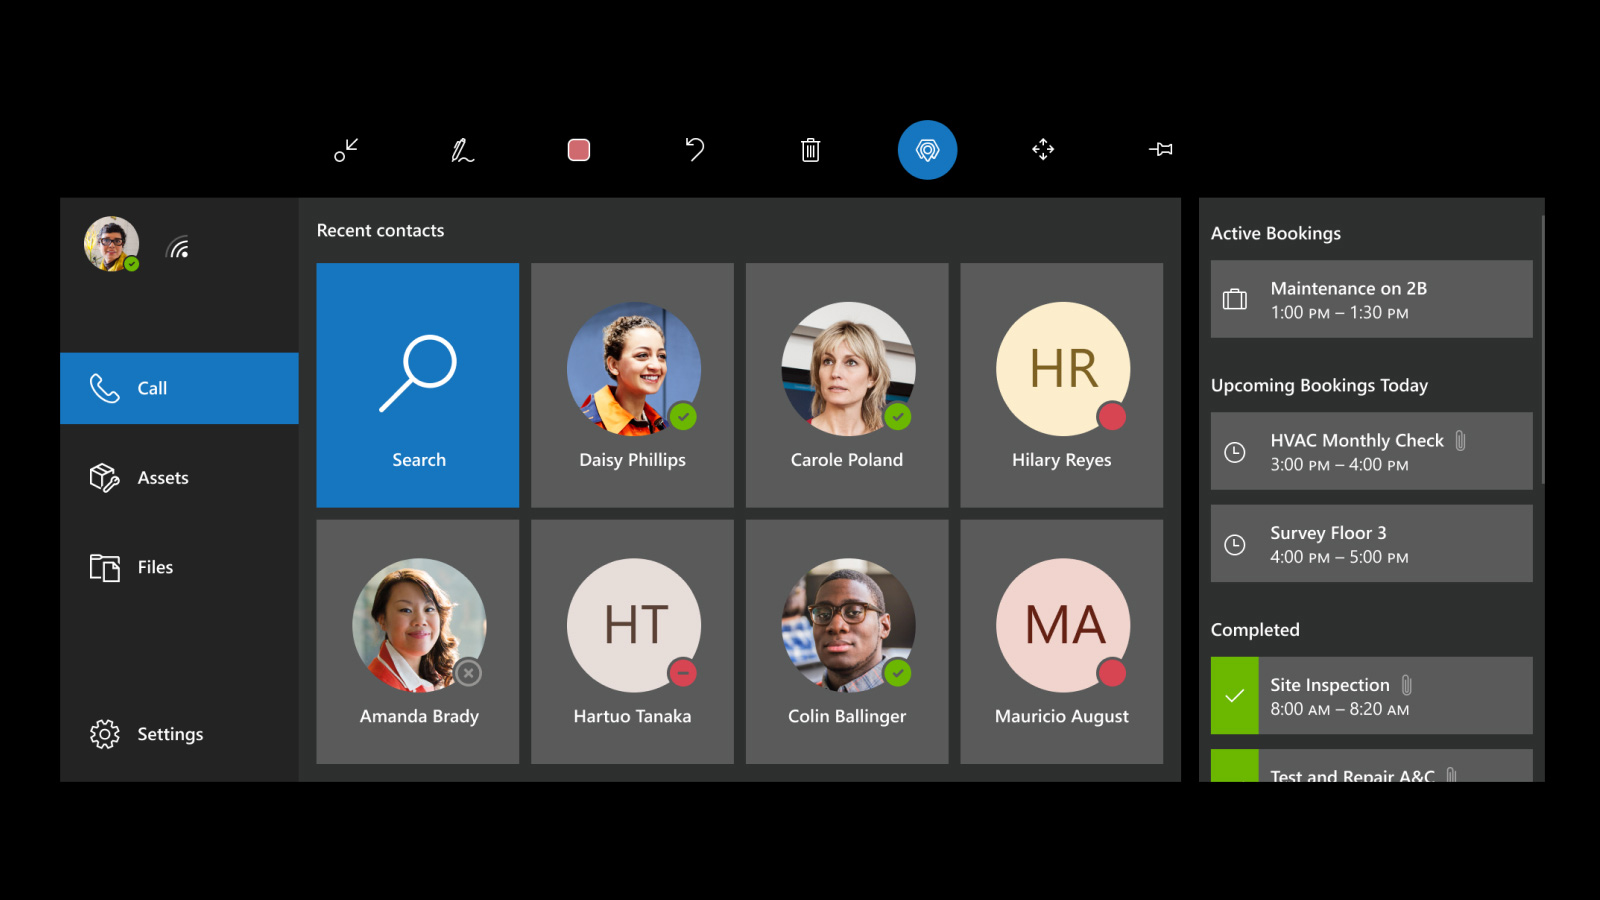Open Settings from the sidebar
Image resolution: width=1600 pixels, height=900 pixels.
[x=179, y=734]
